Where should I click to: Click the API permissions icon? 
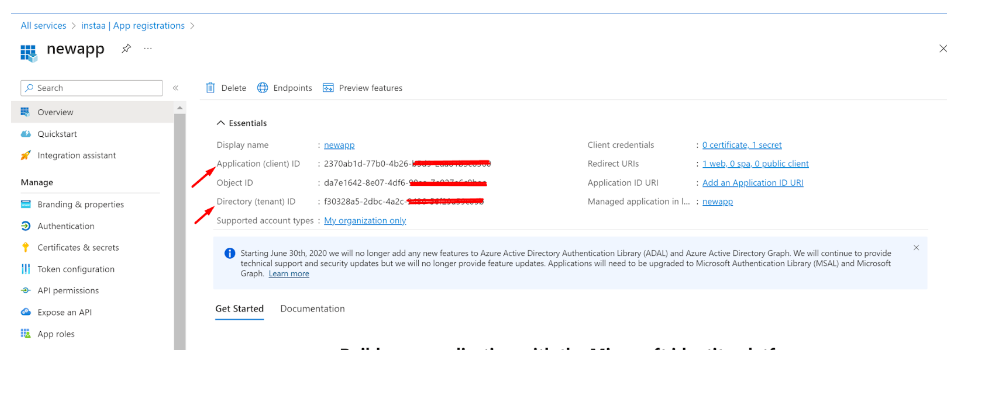point(26,291)
